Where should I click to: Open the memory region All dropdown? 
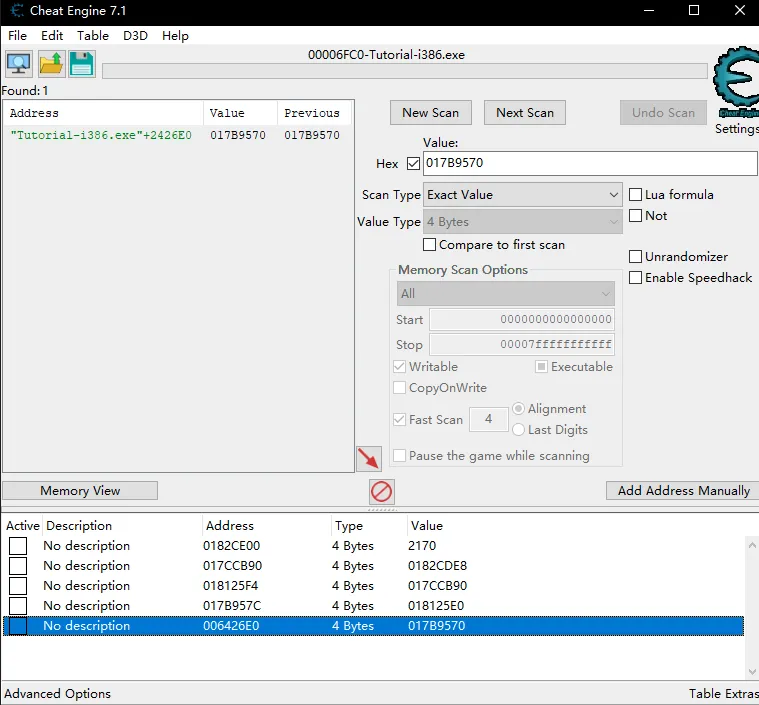pyautogui.click(x=505, y=294)
